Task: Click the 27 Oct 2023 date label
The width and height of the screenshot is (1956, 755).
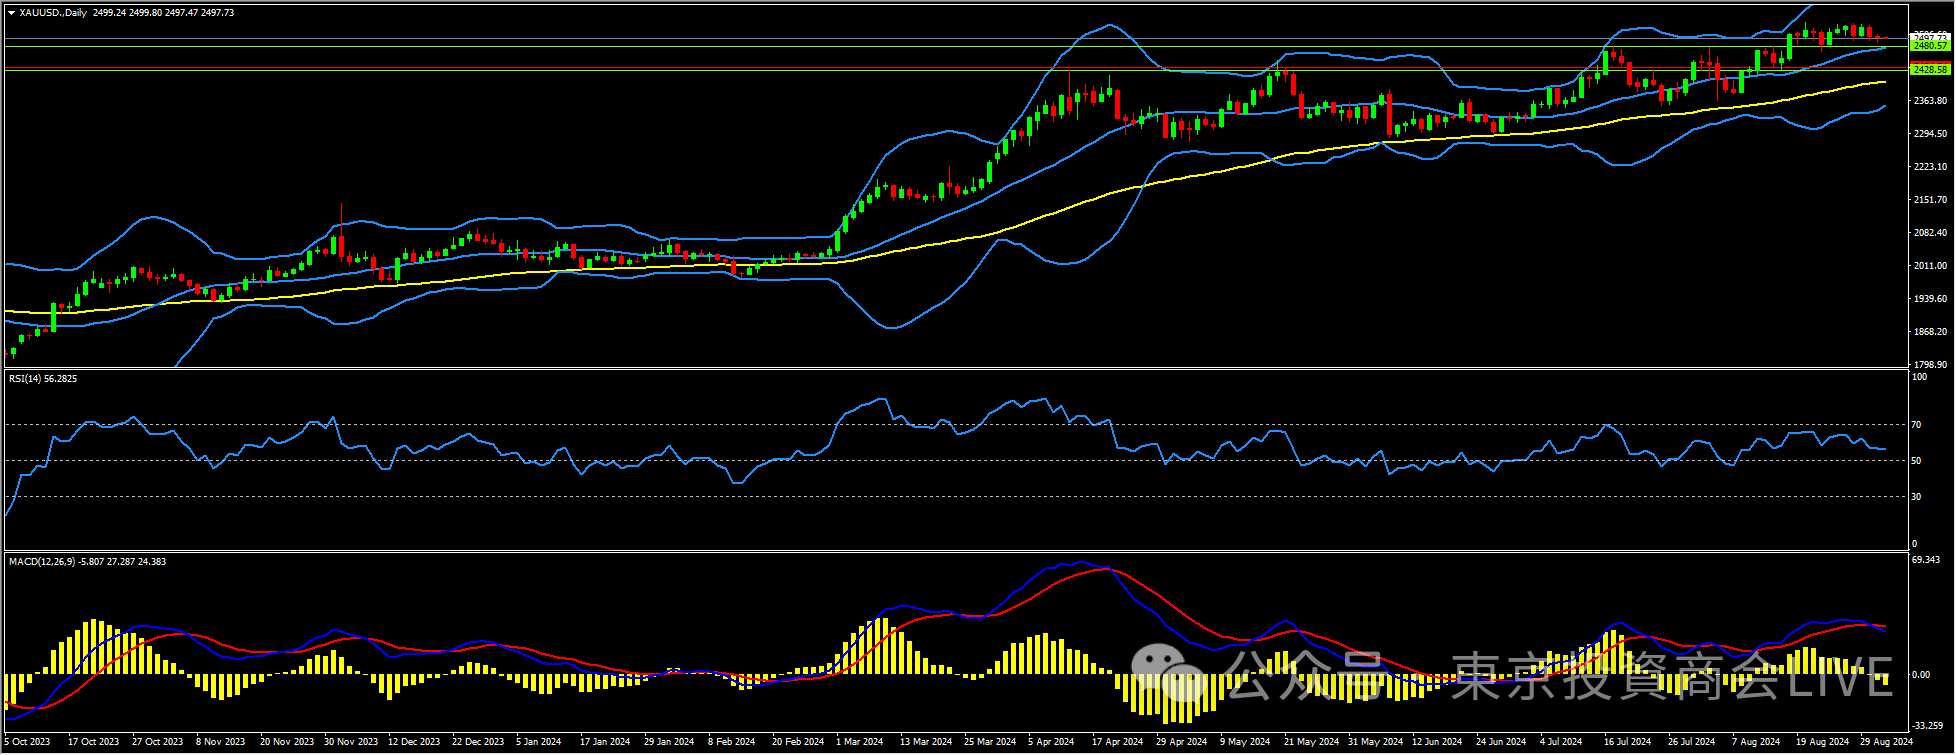Action: tap(157, 742)
